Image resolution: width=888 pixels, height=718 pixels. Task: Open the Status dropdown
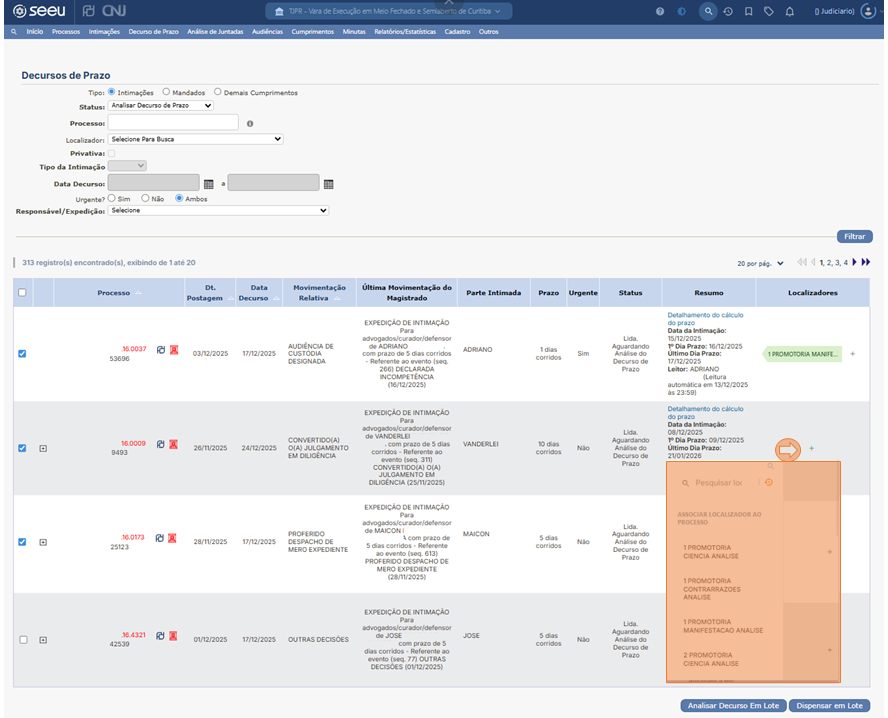coord(160,105)
